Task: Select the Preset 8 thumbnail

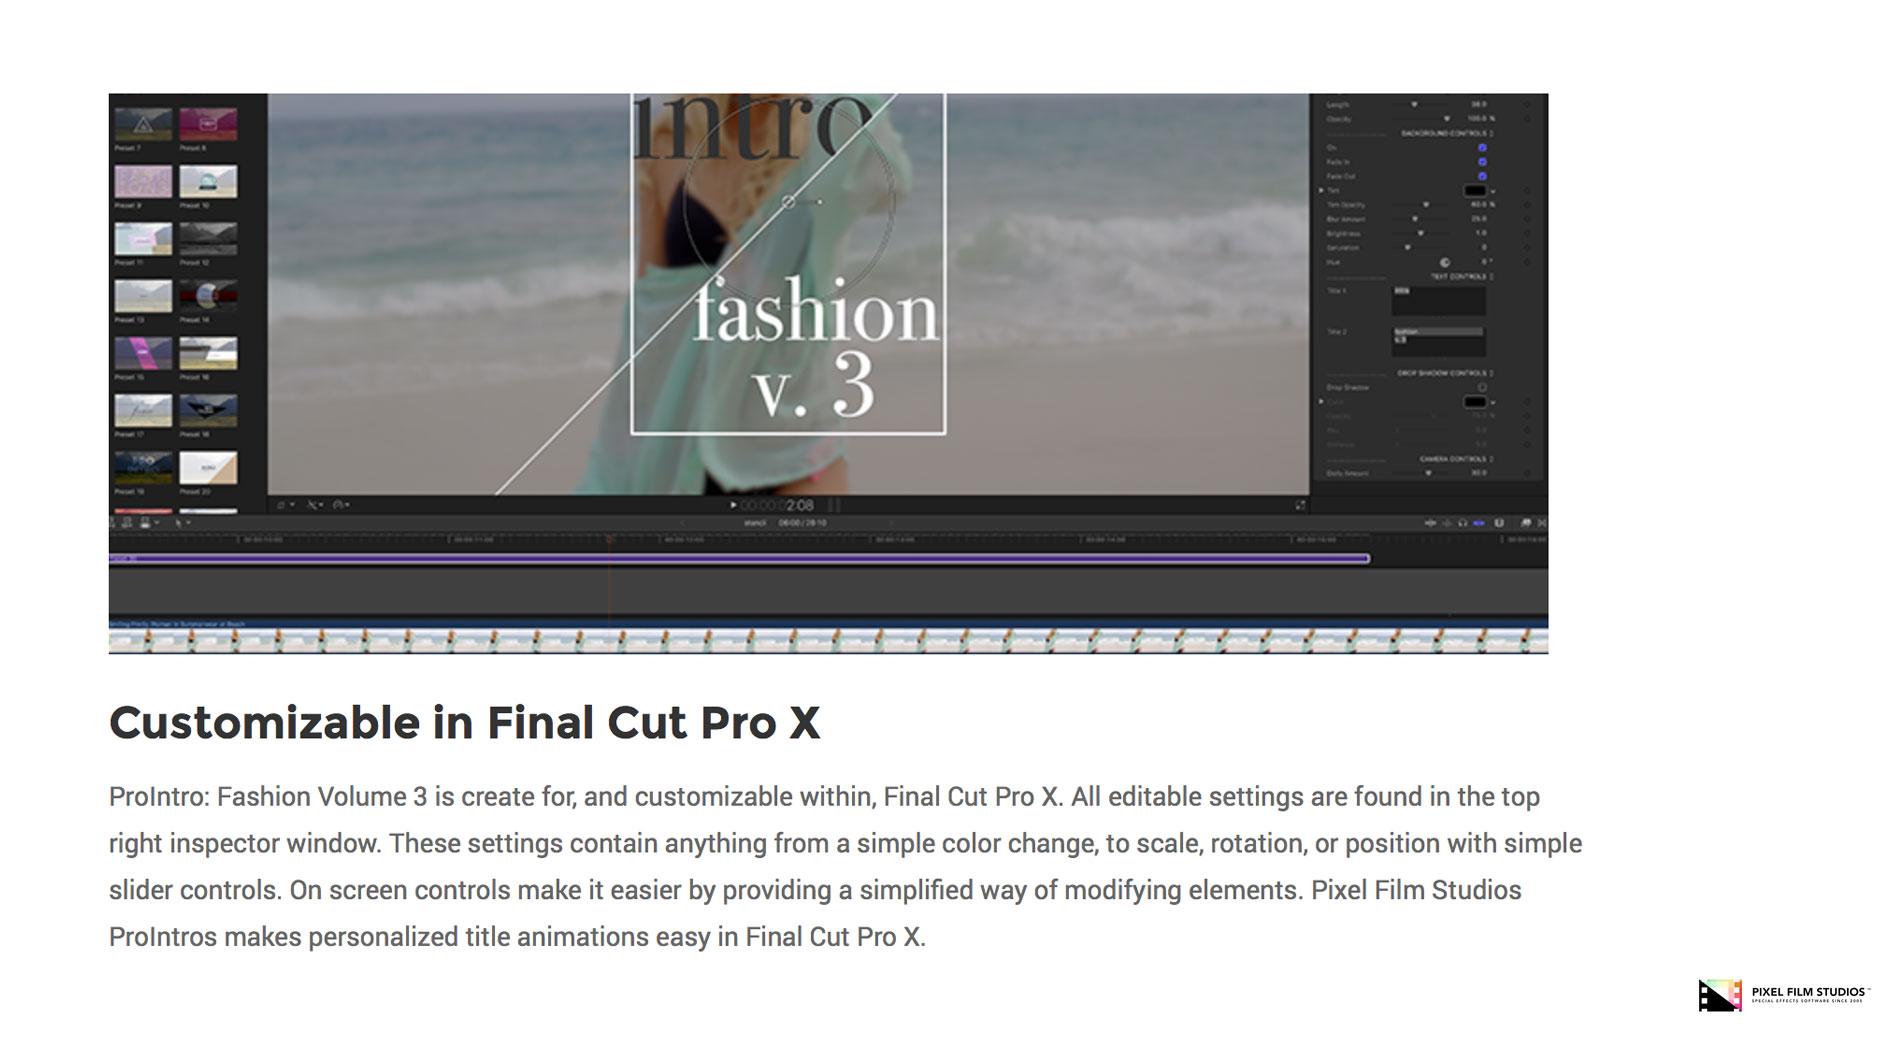Action: (x=208, y=124)
